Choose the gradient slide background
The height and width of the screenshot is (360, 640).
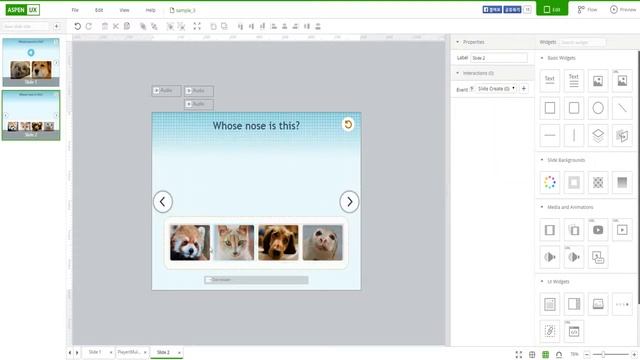coord(622,182)
